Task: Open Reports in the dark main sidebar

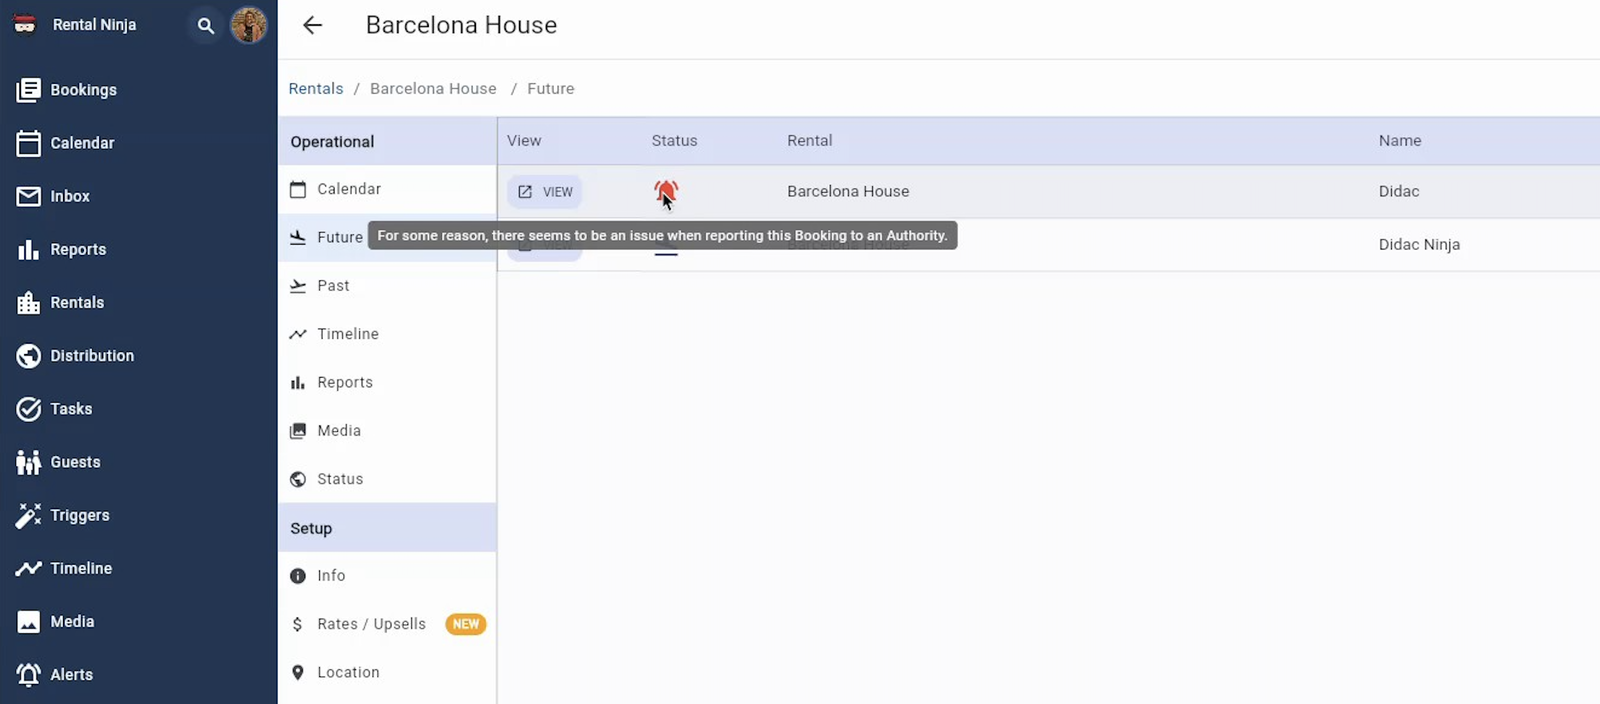Action: [x=61, y=249]
